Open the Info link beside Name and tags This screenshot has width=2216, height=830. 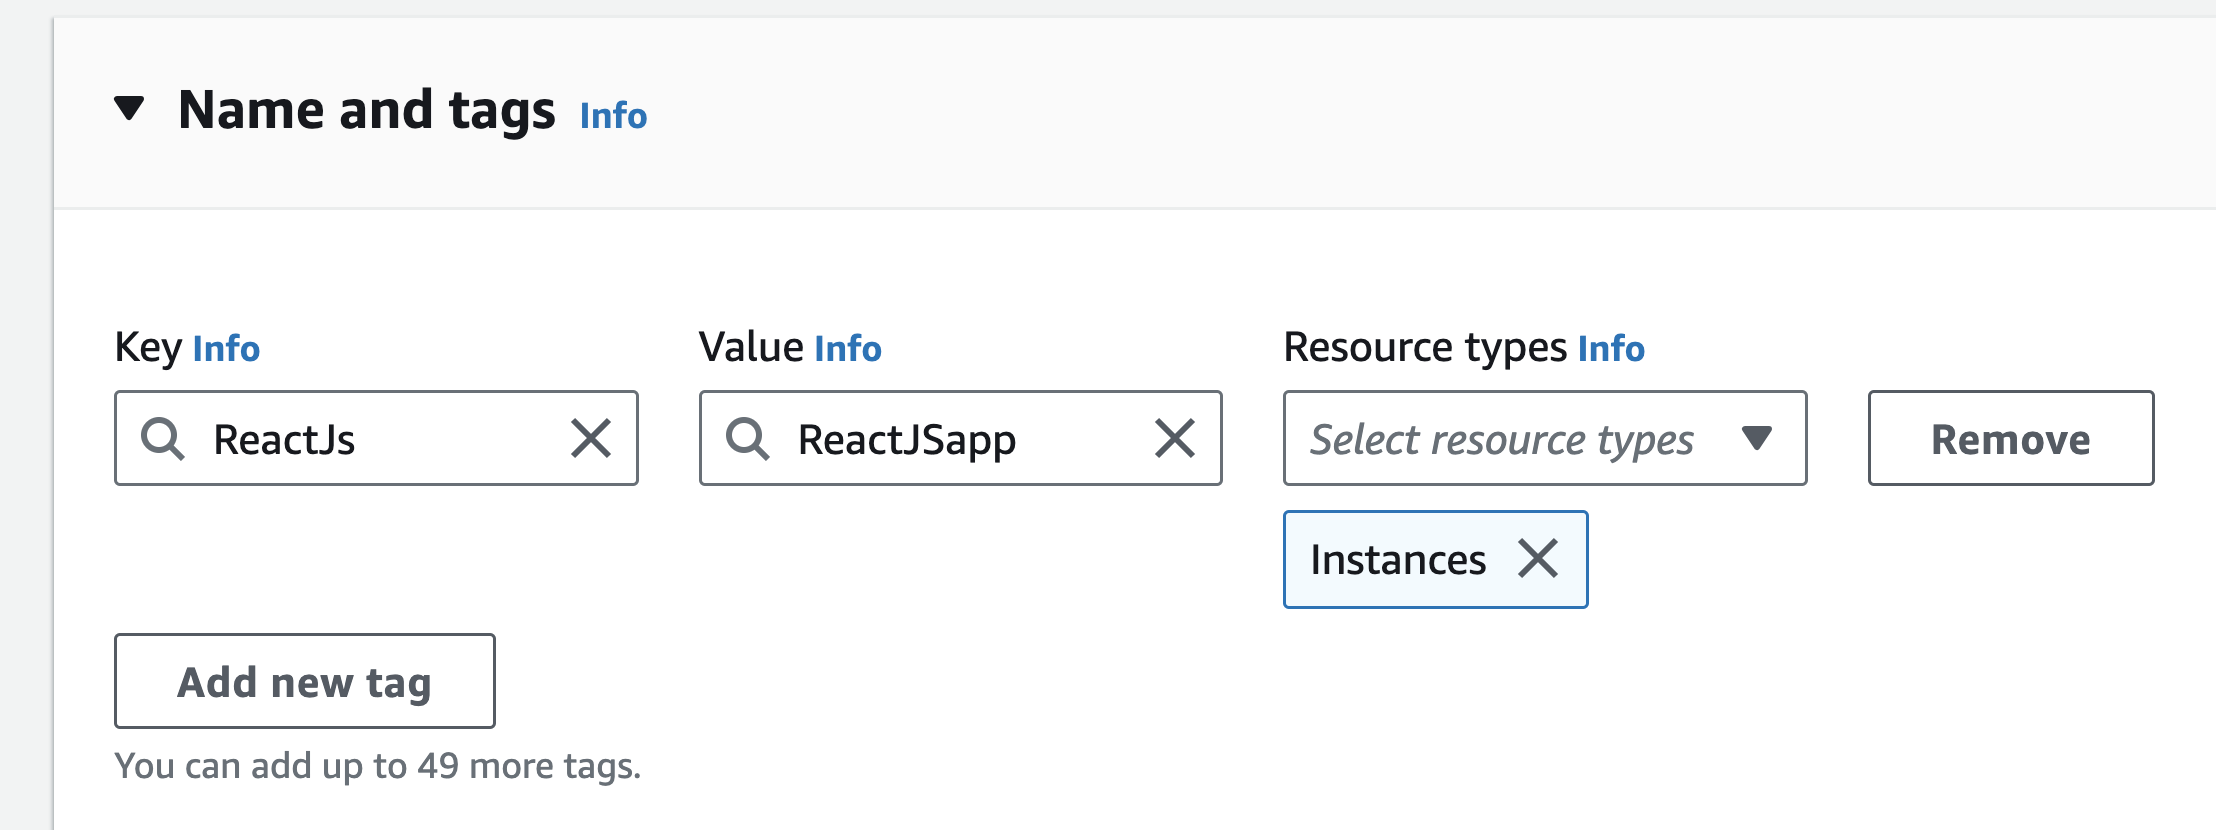click(613, 116)
